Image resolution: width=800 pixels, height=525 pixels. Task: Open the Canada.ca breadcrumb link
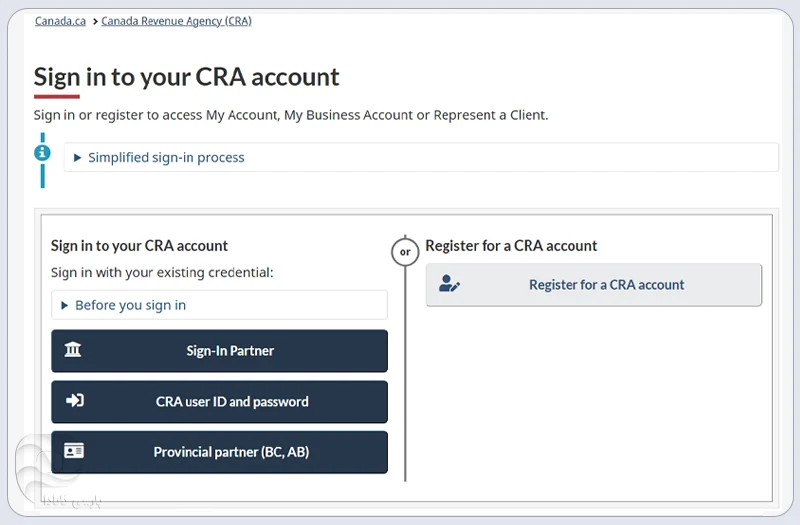(60, 21)
